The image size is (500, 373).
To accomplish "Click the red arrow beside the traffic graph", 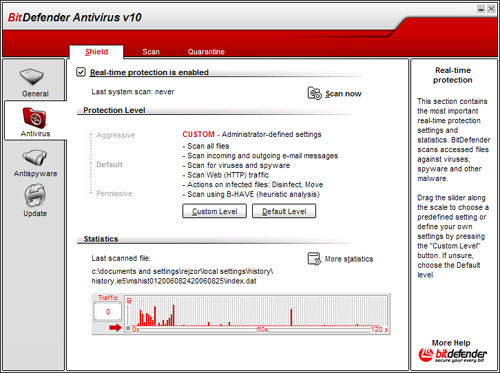I will (115, 328).
